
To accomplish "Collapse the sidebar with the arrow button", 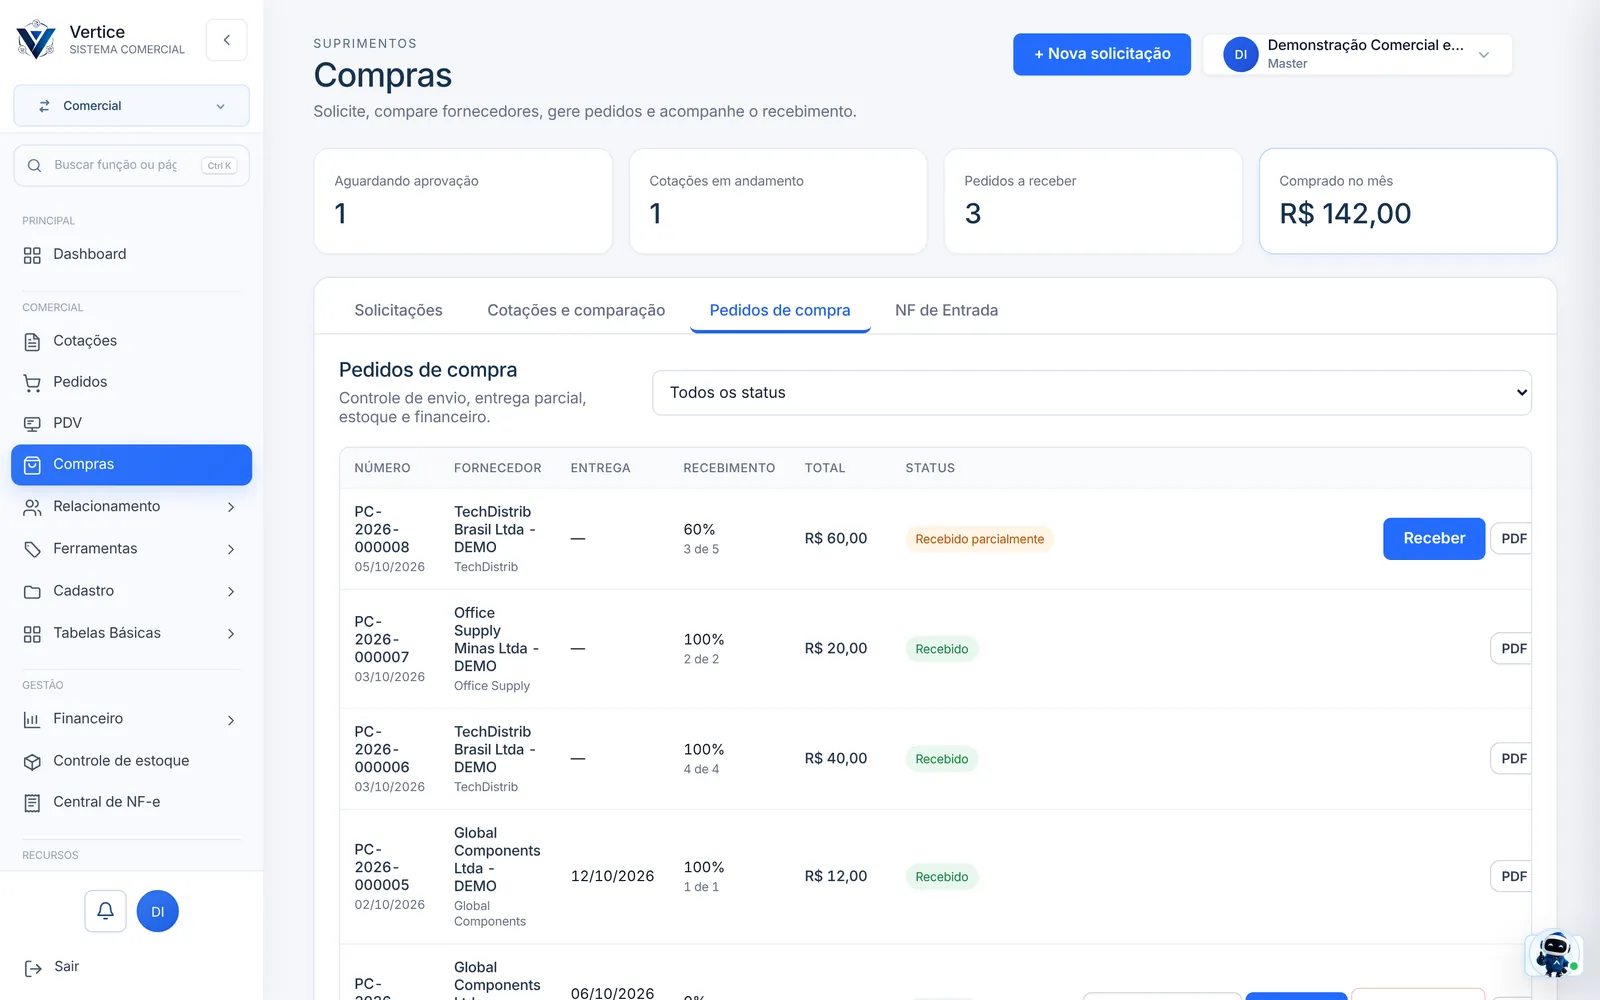I will click(227, 40).
